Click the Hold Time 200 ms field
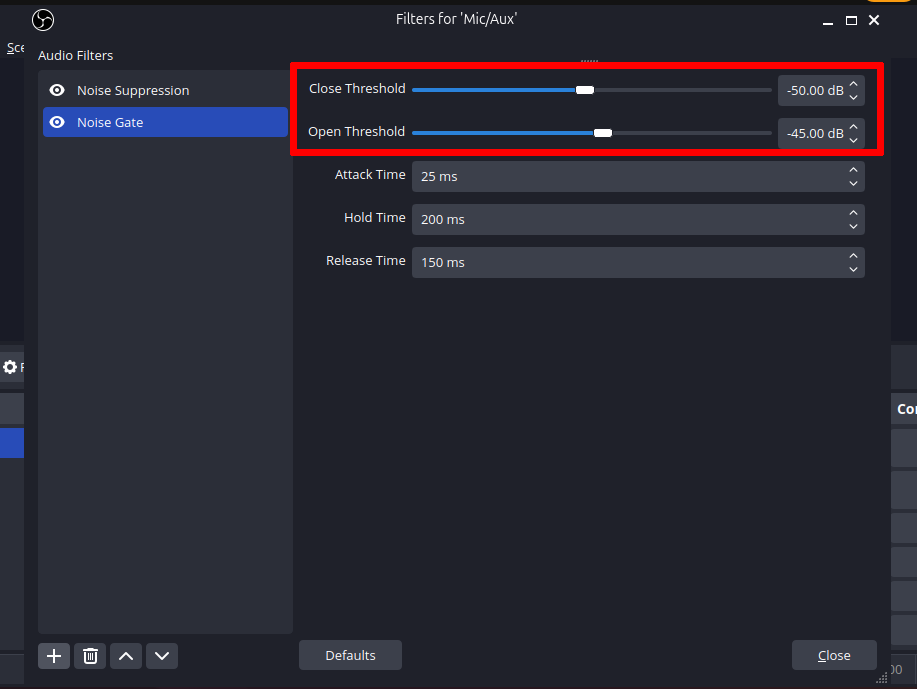The width and height of the screenshot is (917, 689). click(x=625, y=219)
